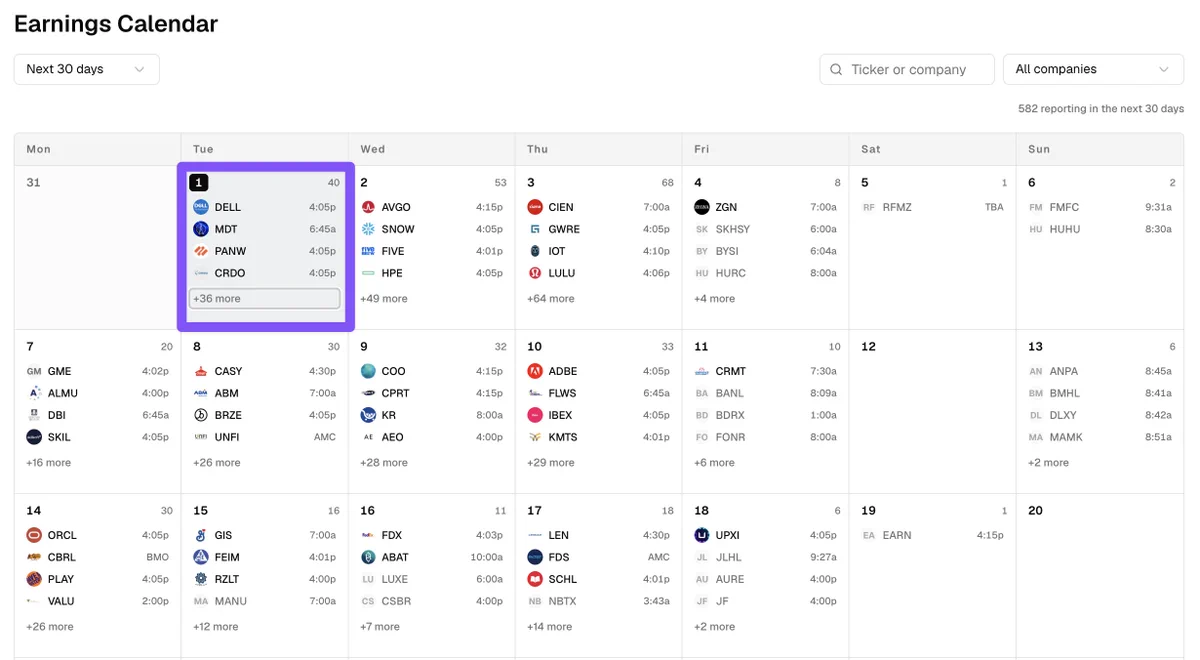Open the All companies dropdown
Image resolution: width=1200 pixels, height=660 pixels.
(1093, 69)
